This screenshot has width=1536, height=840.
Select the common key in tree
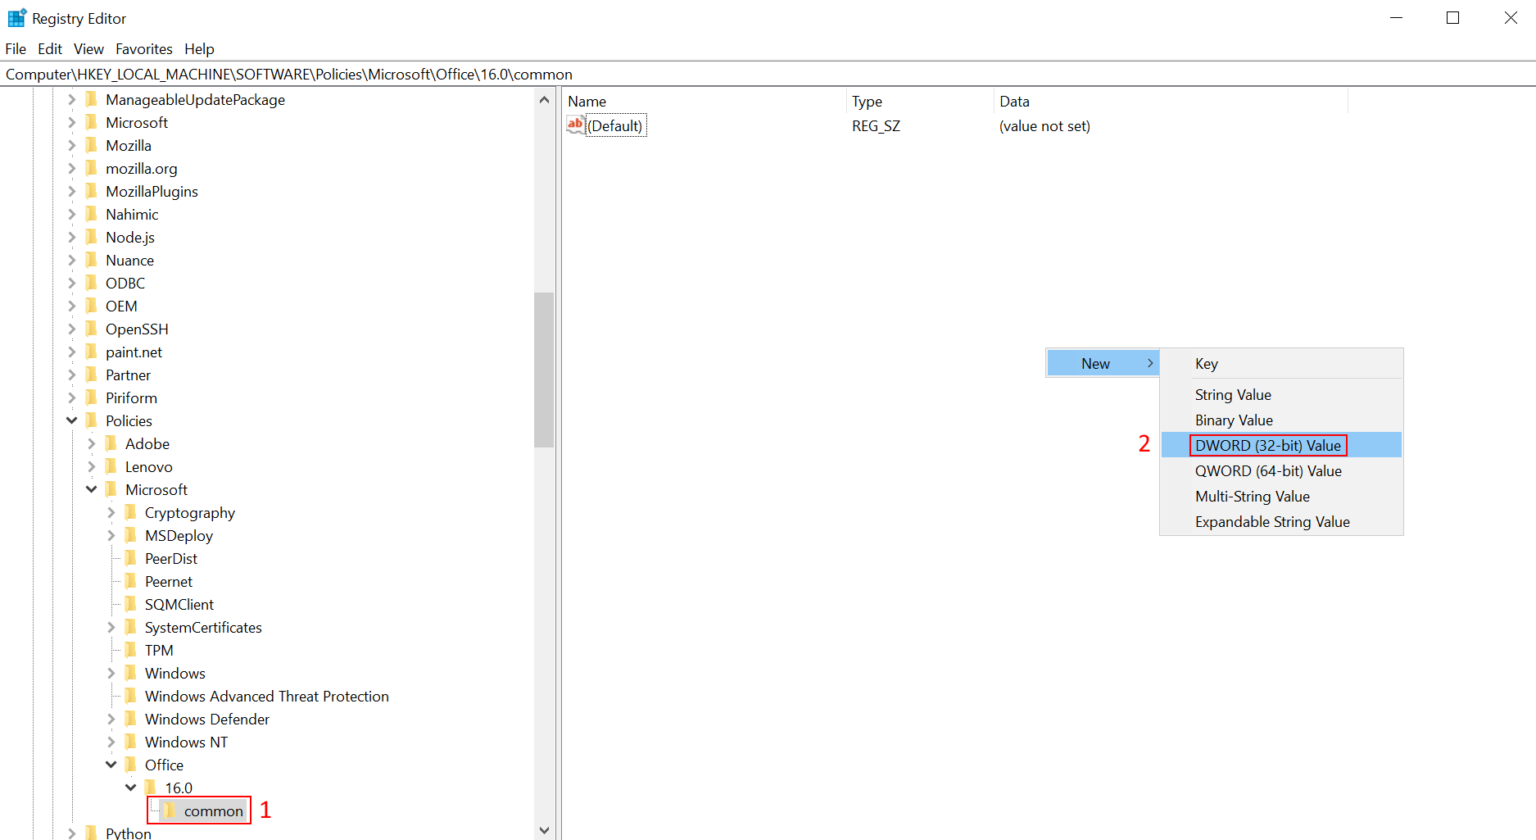click(x=213, y=811)
